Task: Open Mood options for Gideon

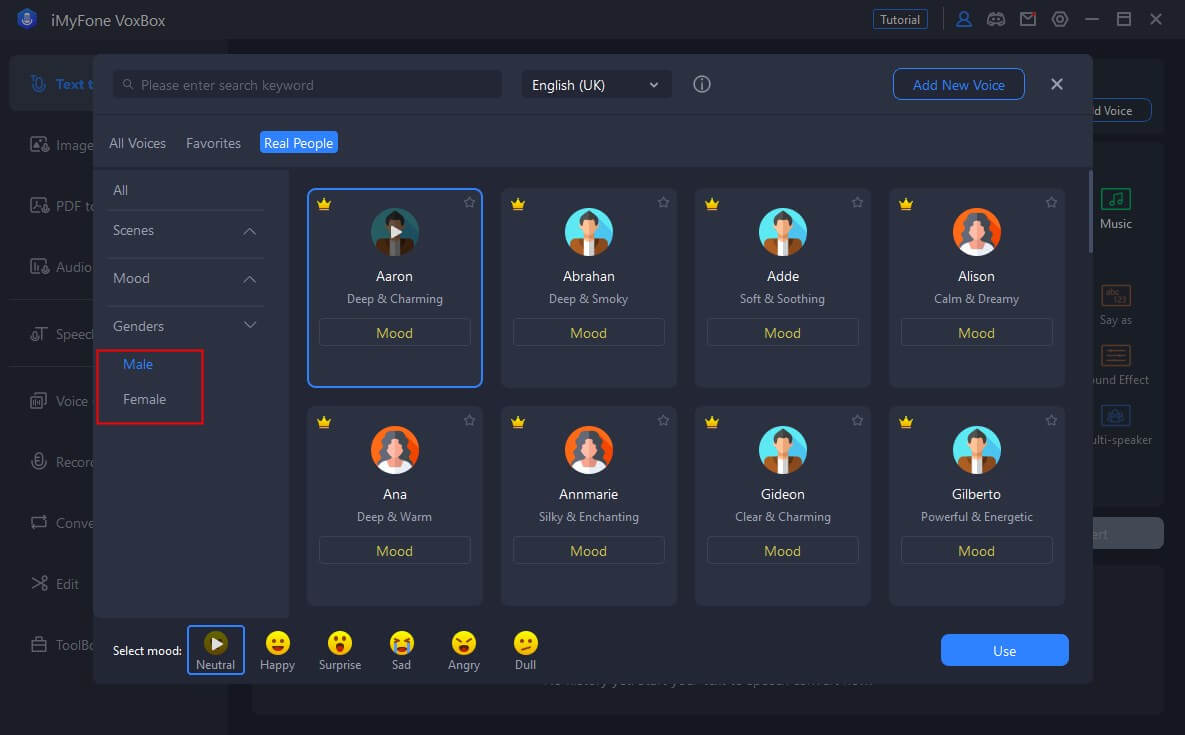Action: point(783,551)
